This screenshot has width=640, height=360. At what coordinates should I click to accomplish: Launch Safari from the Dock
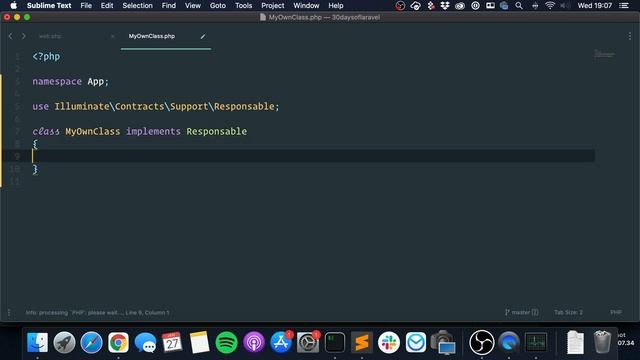(x=91, y=342)
